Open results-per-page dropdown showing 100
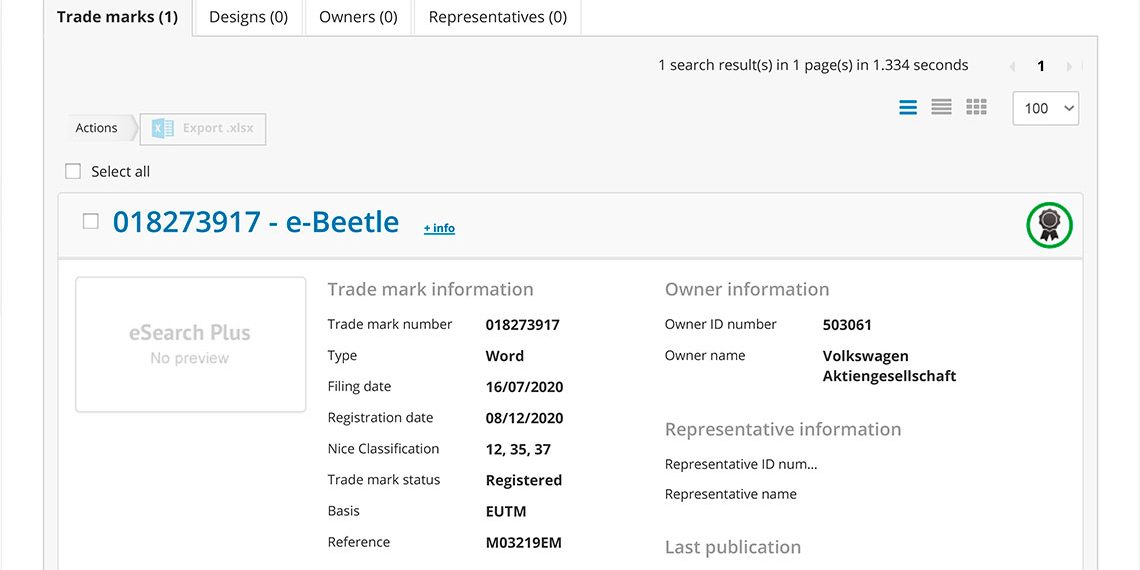The width and height of the screenshot is (1140, 570). click(1045, 108)
